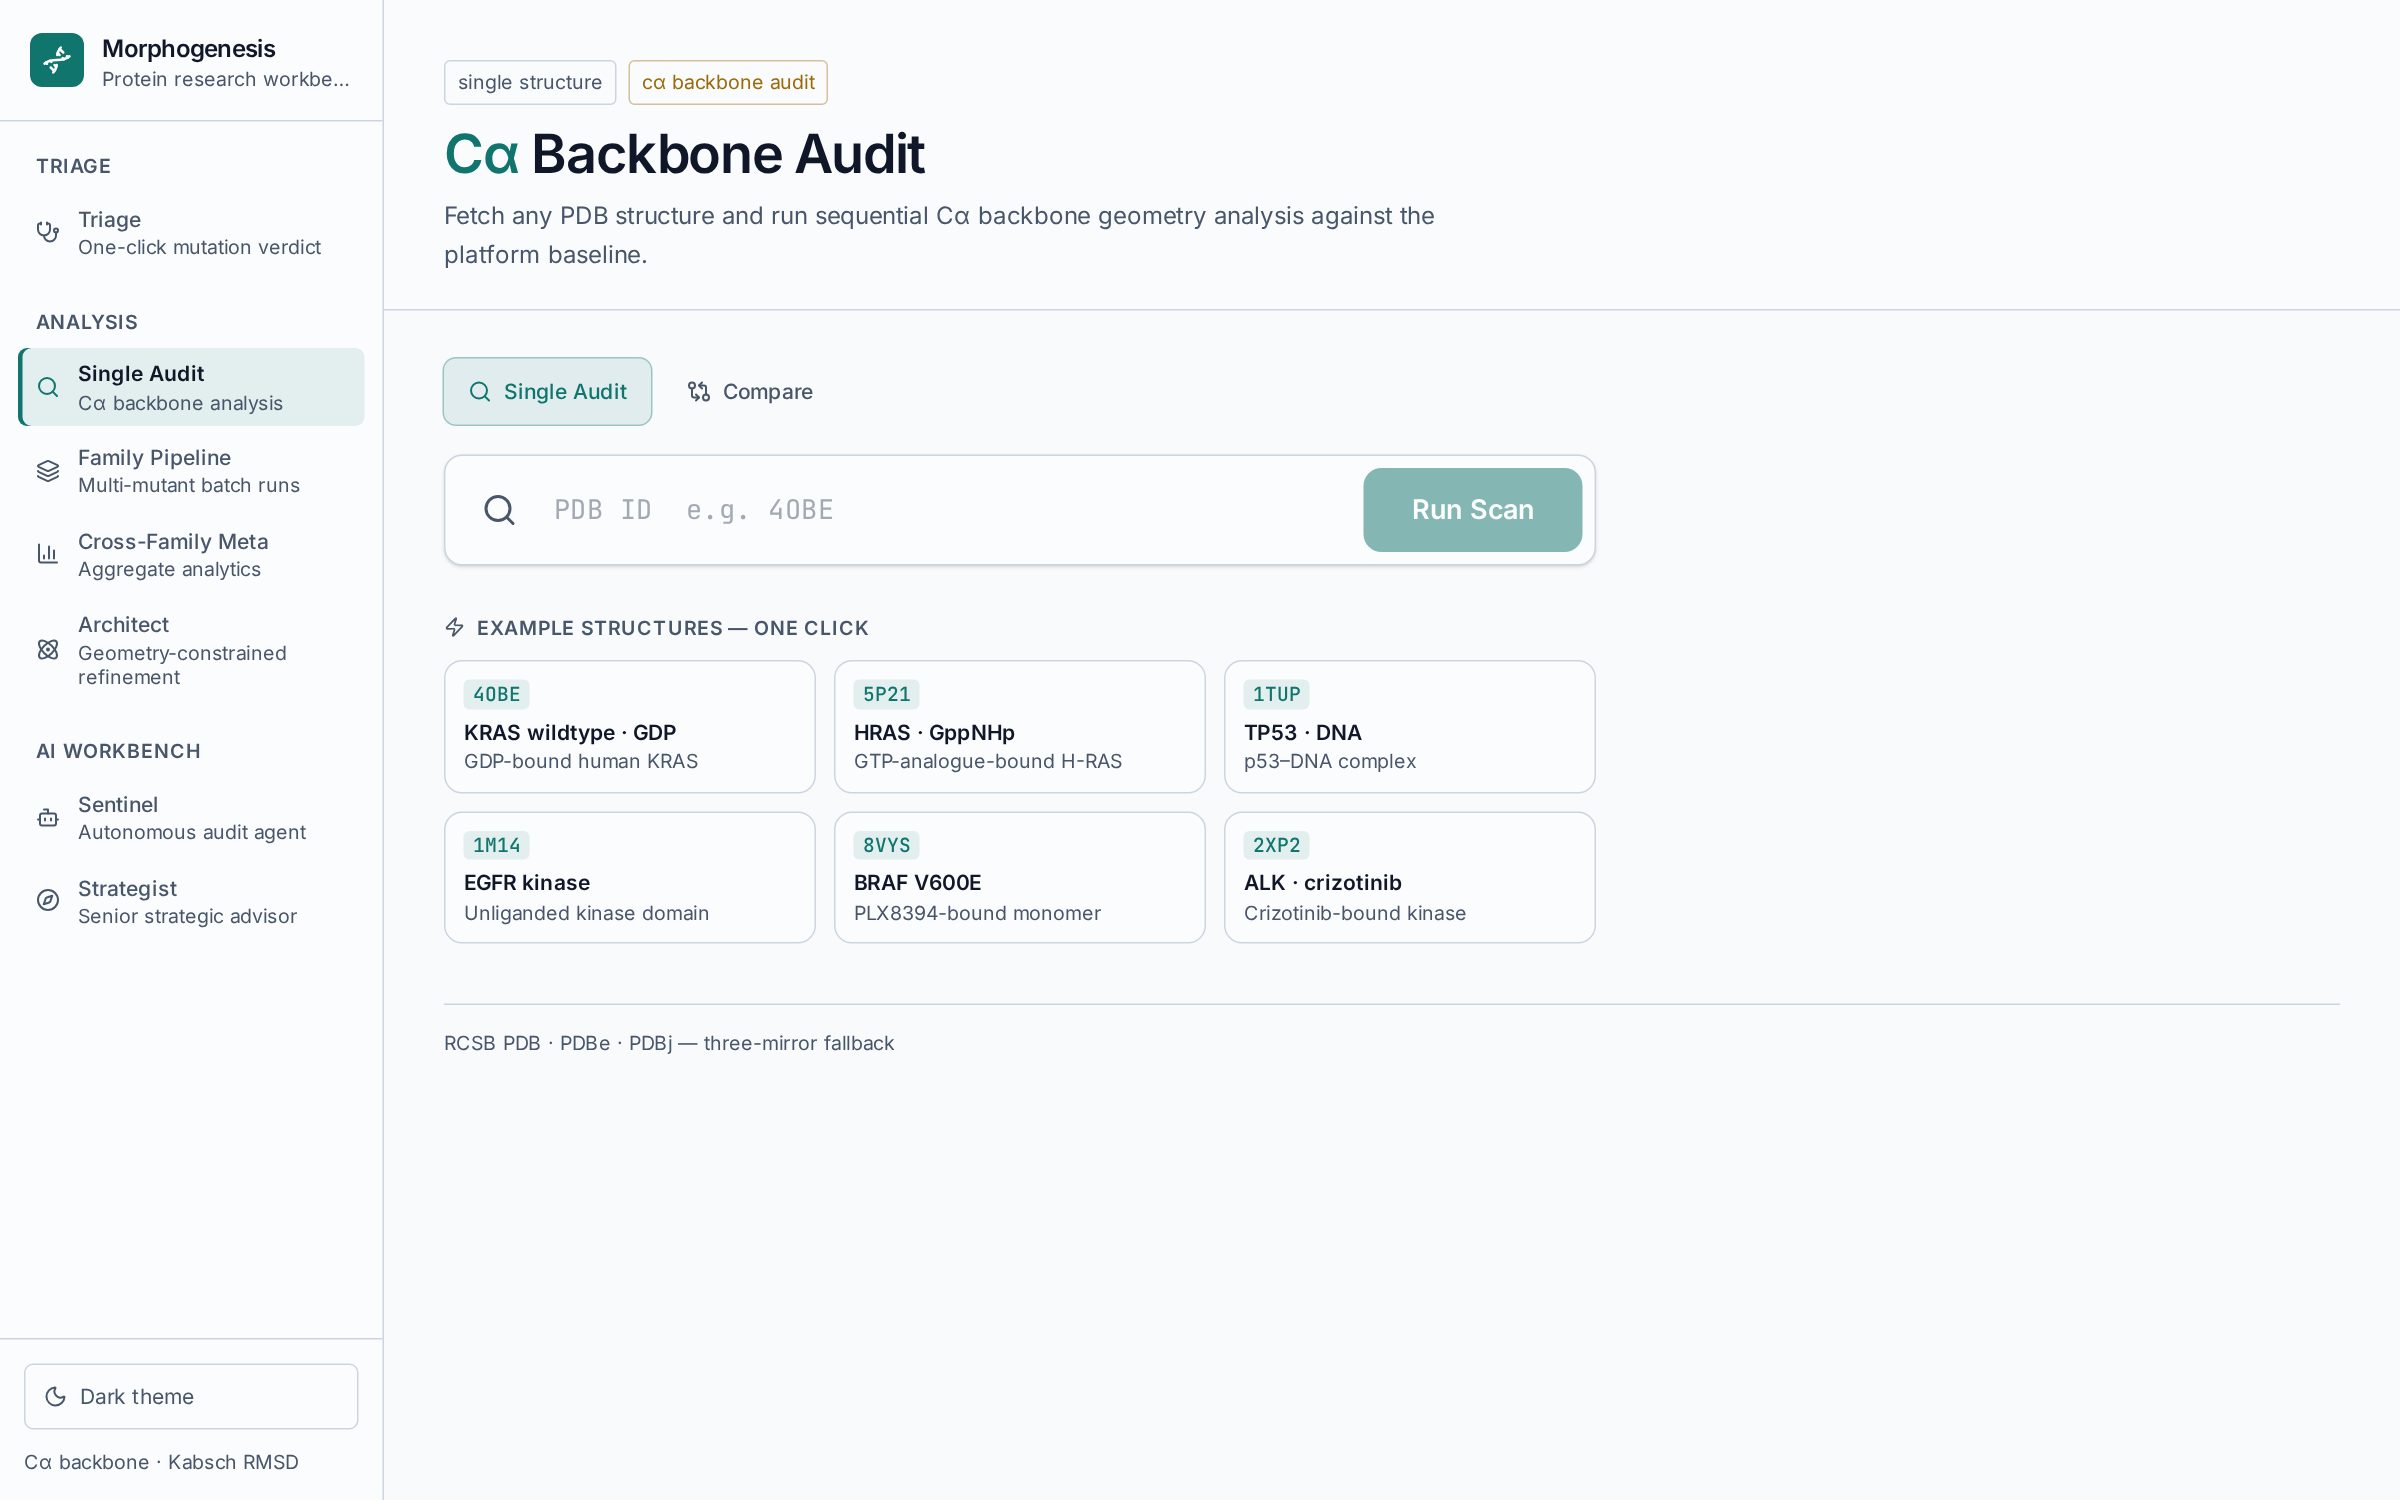Load the 5P21 HRAS GppNHp example

(x=1020, y=727)
